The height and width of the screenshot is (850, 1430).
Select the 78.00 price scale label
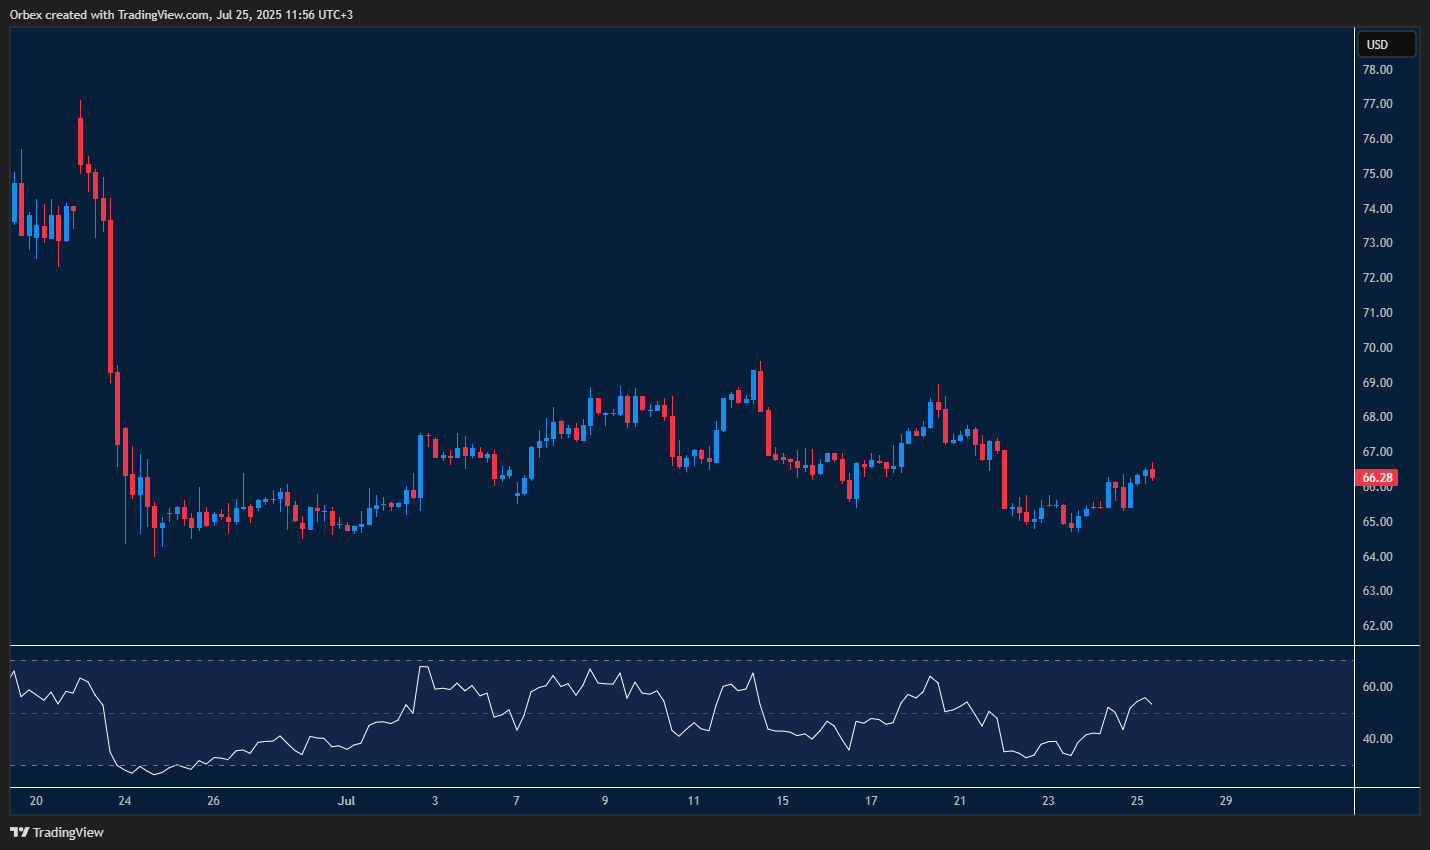click(x=1378, y=69)
